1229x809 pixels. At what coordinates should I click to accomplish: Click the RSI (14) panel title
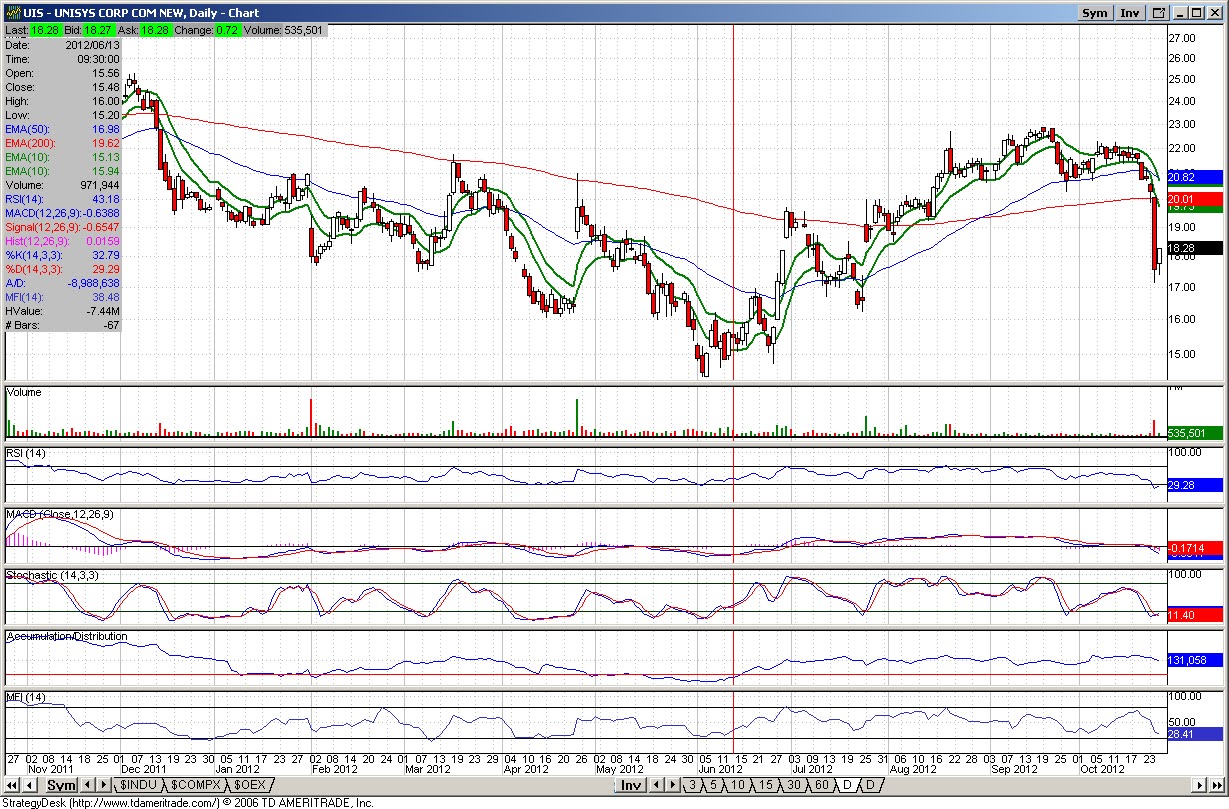point(26,454)
